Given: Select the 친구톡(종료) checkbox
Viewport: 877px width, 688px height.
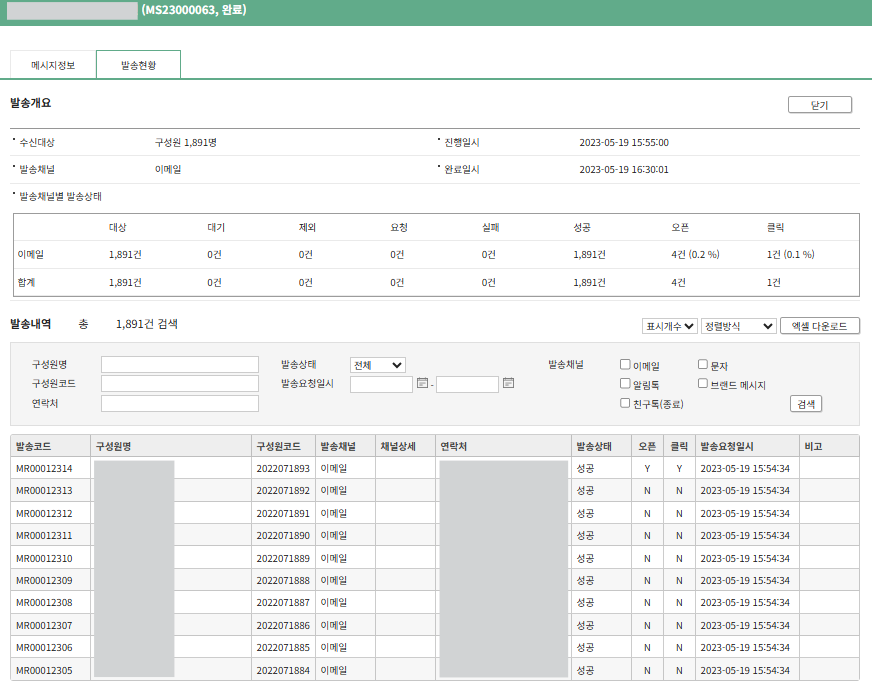Looking at the screenshot, I should coord(625,403).
